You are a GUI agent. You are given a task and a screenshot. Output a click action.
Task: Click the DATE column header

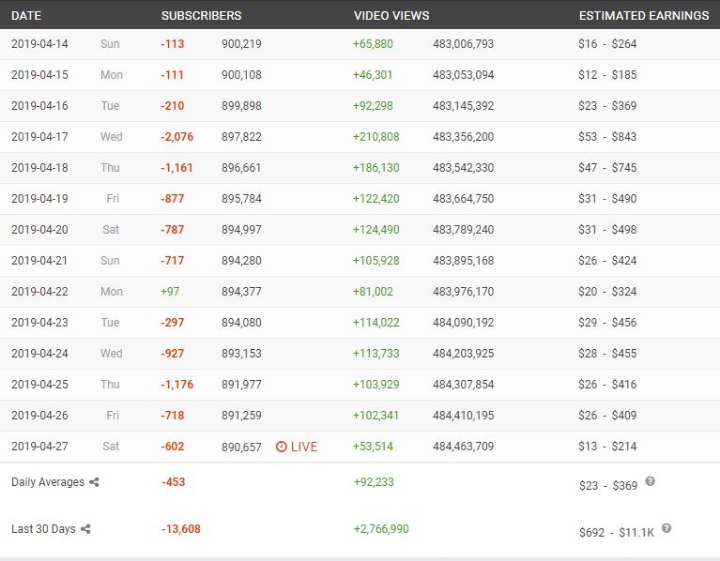(26, 16)
